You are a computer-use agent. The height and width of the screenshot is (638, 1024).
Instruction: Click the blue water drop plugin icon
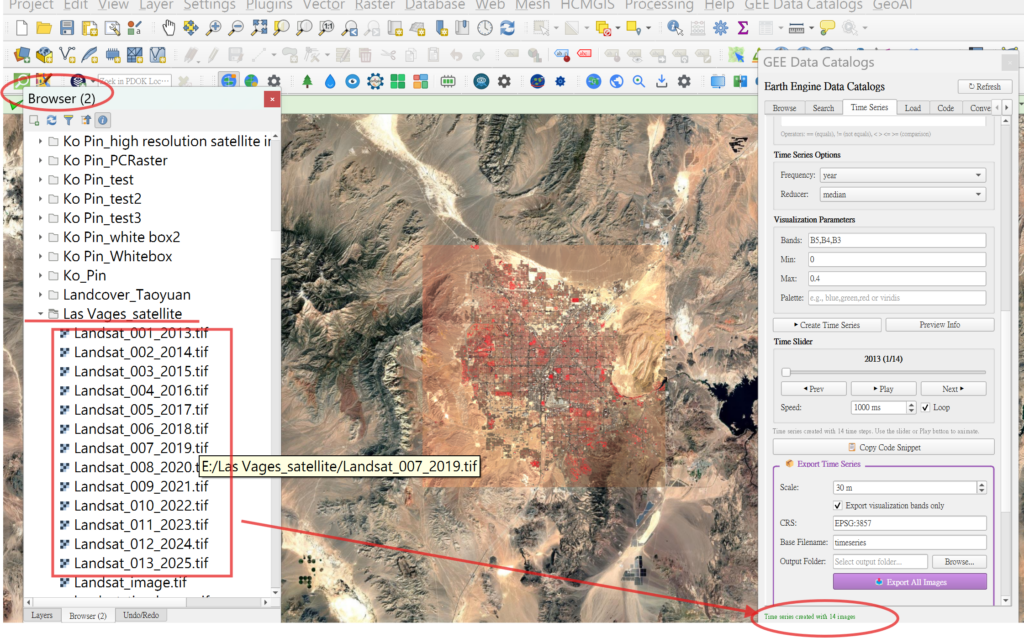coord(329,81)
